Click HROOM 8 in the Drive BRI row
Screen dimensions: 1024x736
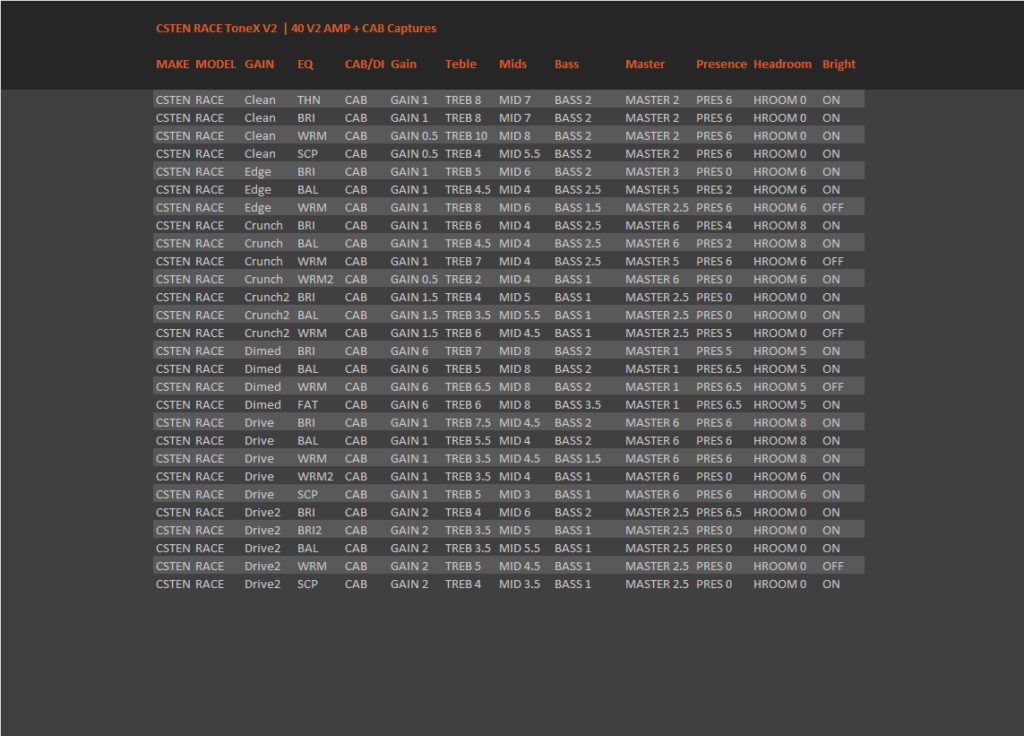[x=780, y=423]
